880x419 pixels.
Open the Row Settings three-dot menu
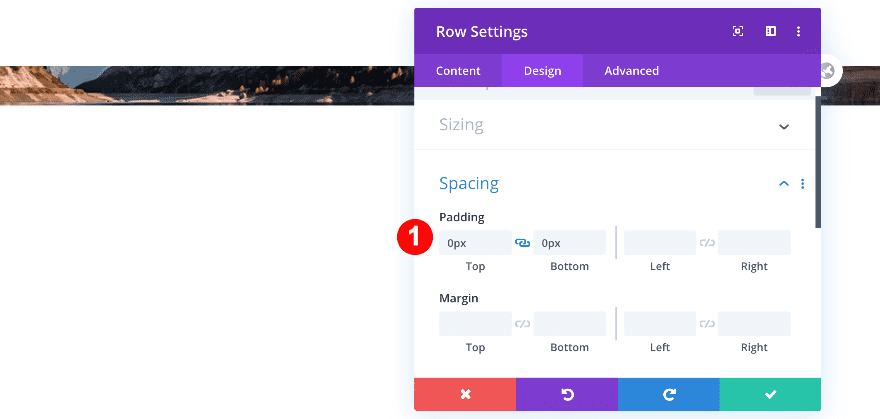(x=798, y=31)
